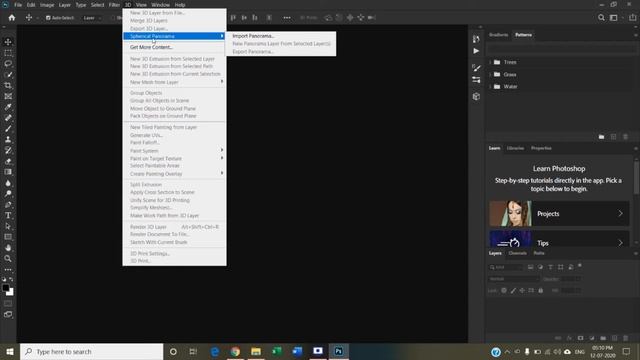Click the three-dots more options in options bar

tap(287, 18)
